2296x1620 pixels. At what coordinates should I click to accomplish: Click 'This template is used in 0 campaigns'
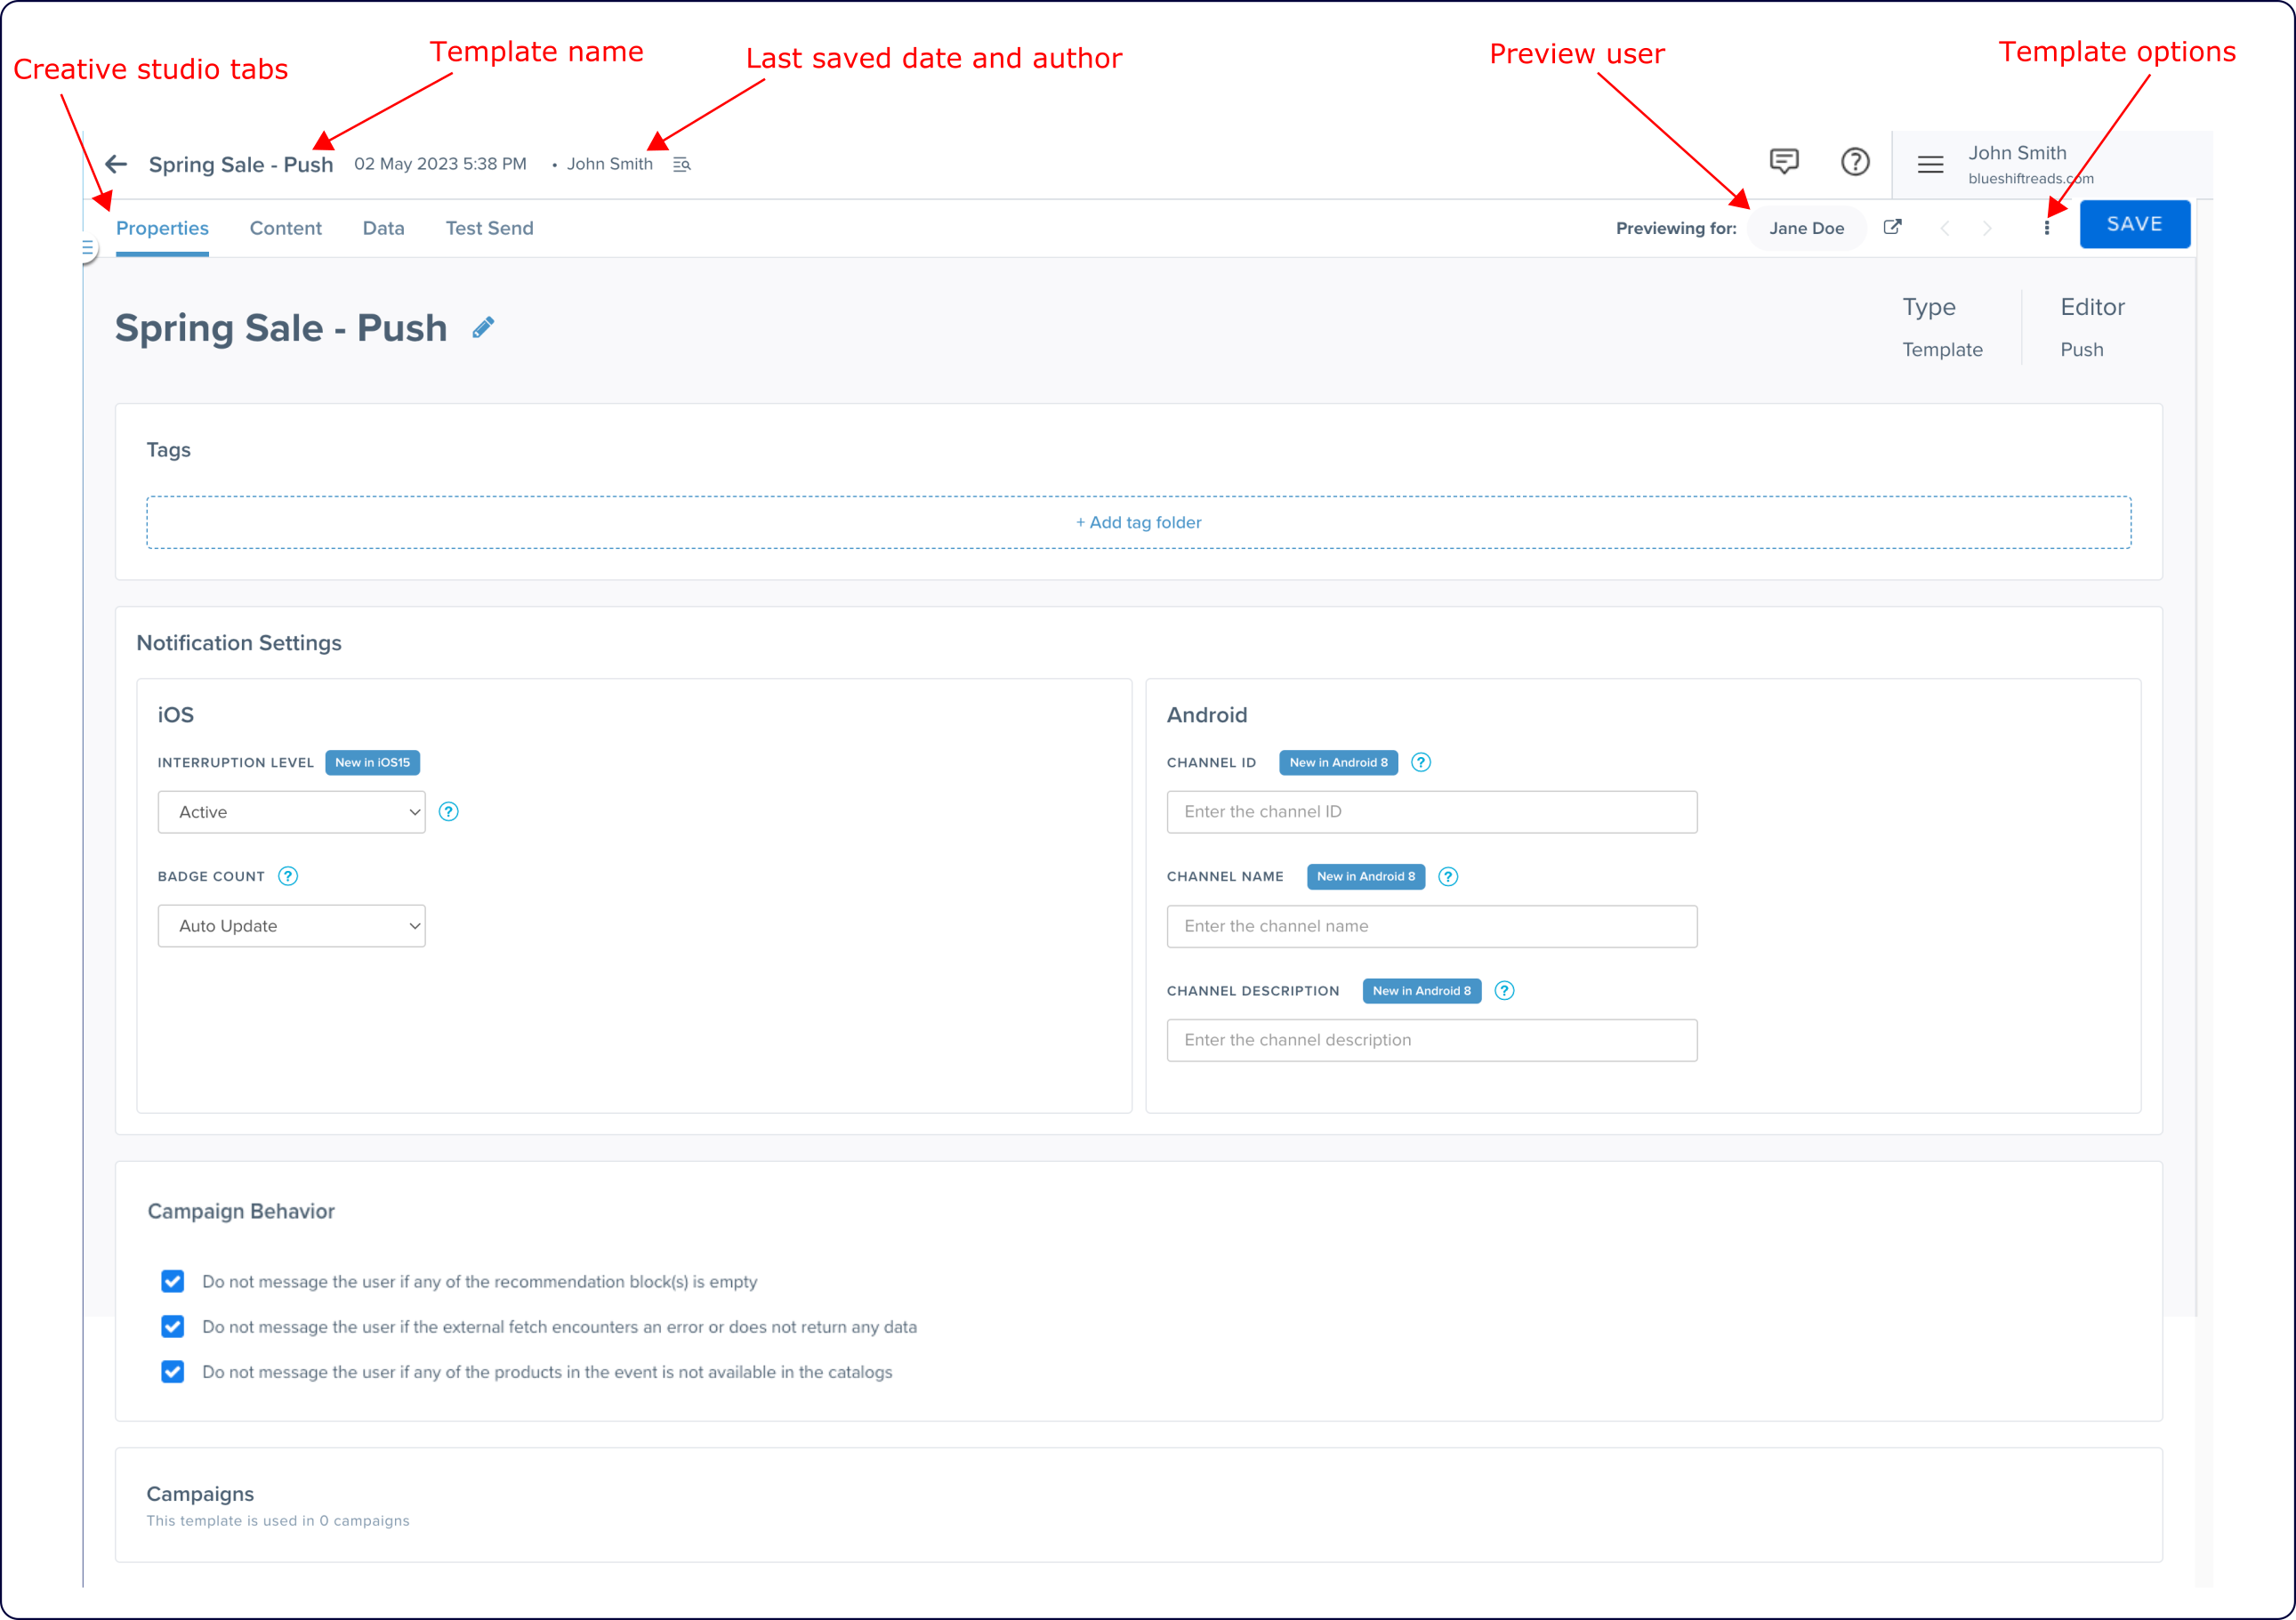point(278,1520)
